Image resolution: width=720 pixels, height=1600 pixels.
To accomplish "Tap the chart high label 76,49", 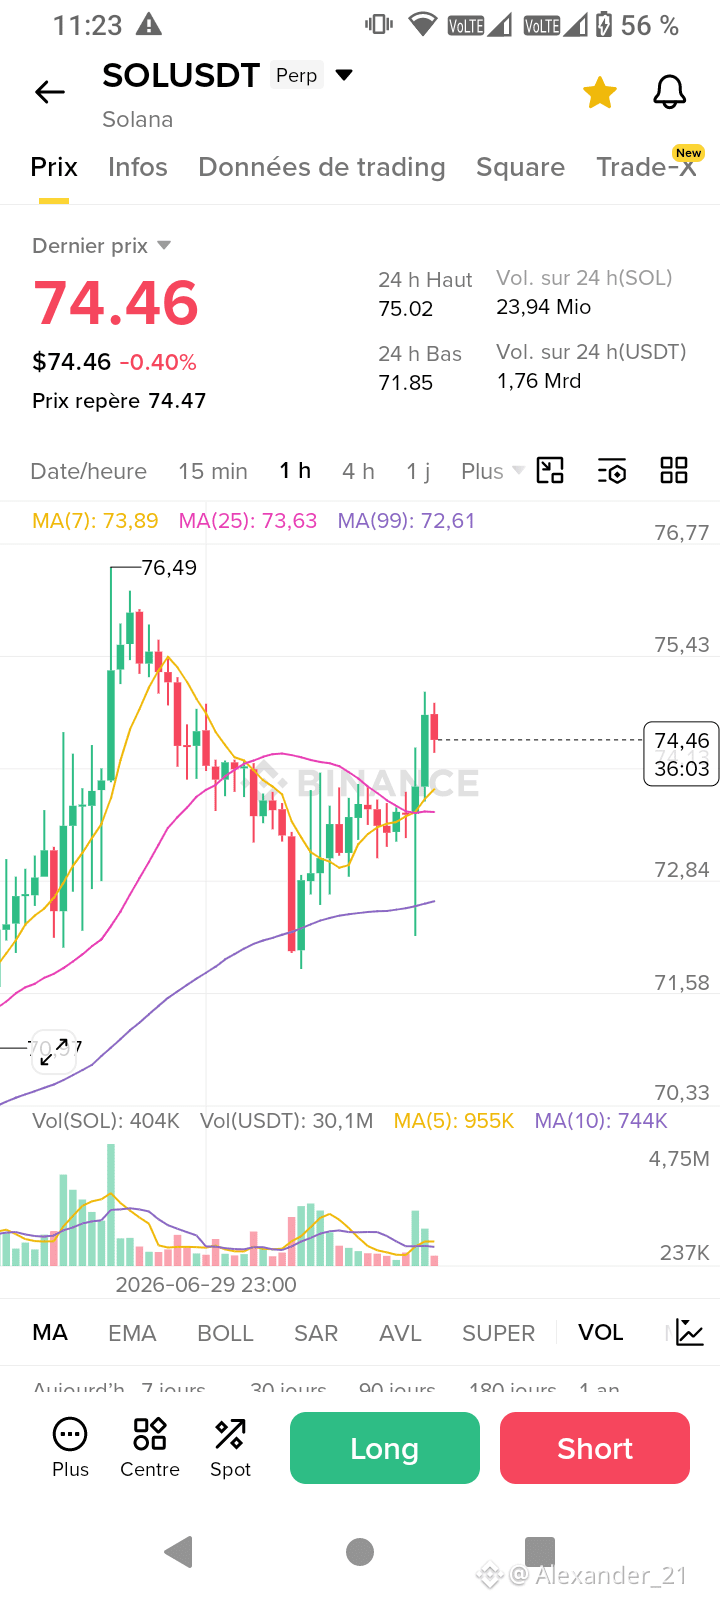I will pyautogui.click(x=169, y=568).
